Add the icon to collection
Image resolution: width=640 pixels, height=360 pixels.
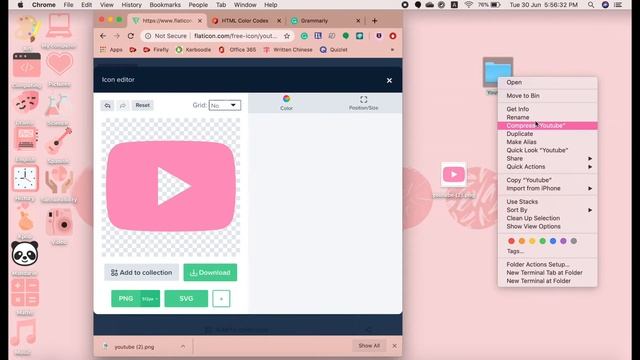tap(141, 272)
